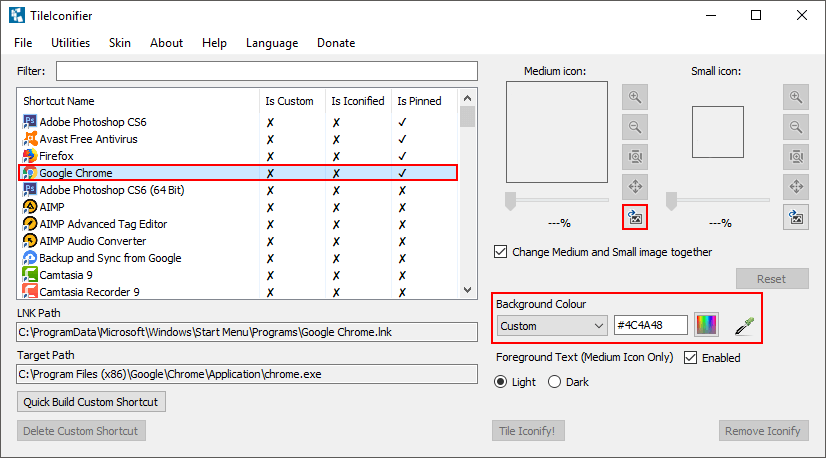The width and height of the screenshot is (826, 458).
Task: Click the Reset button
Action: click(772, 279)
